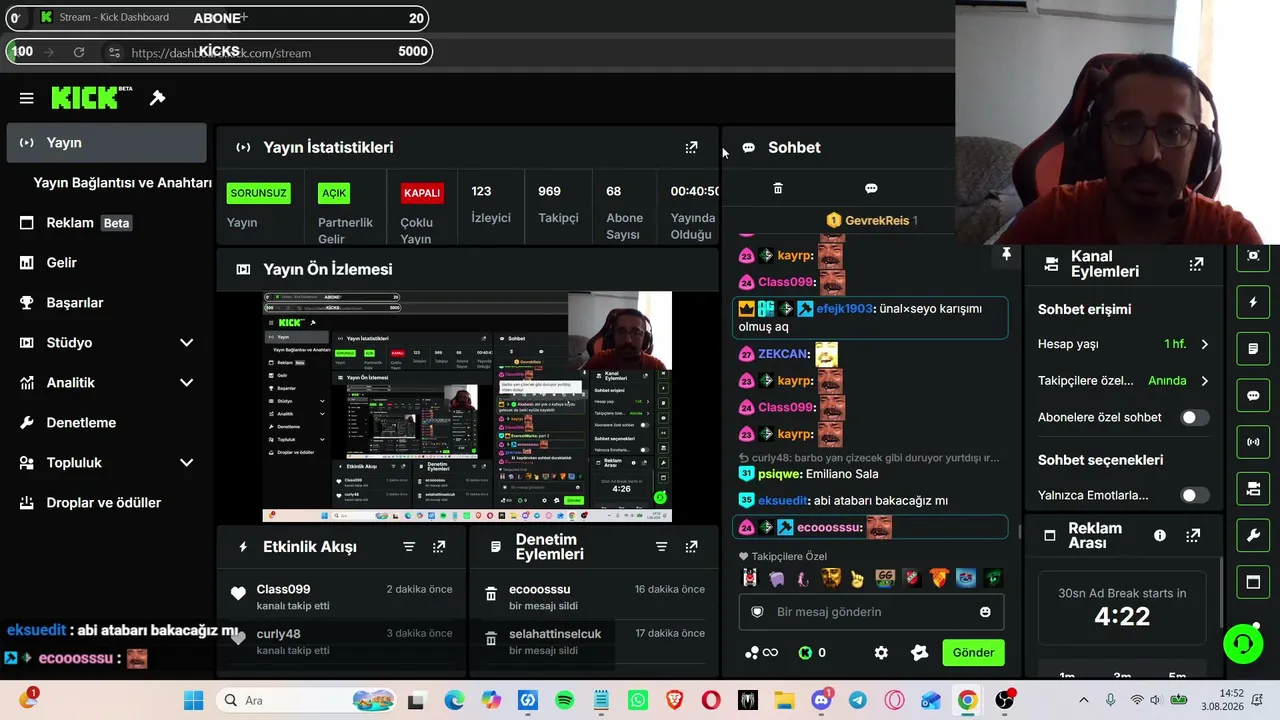
Task: Select the GG emote in emote row
Action: click(x=884, y=578)
